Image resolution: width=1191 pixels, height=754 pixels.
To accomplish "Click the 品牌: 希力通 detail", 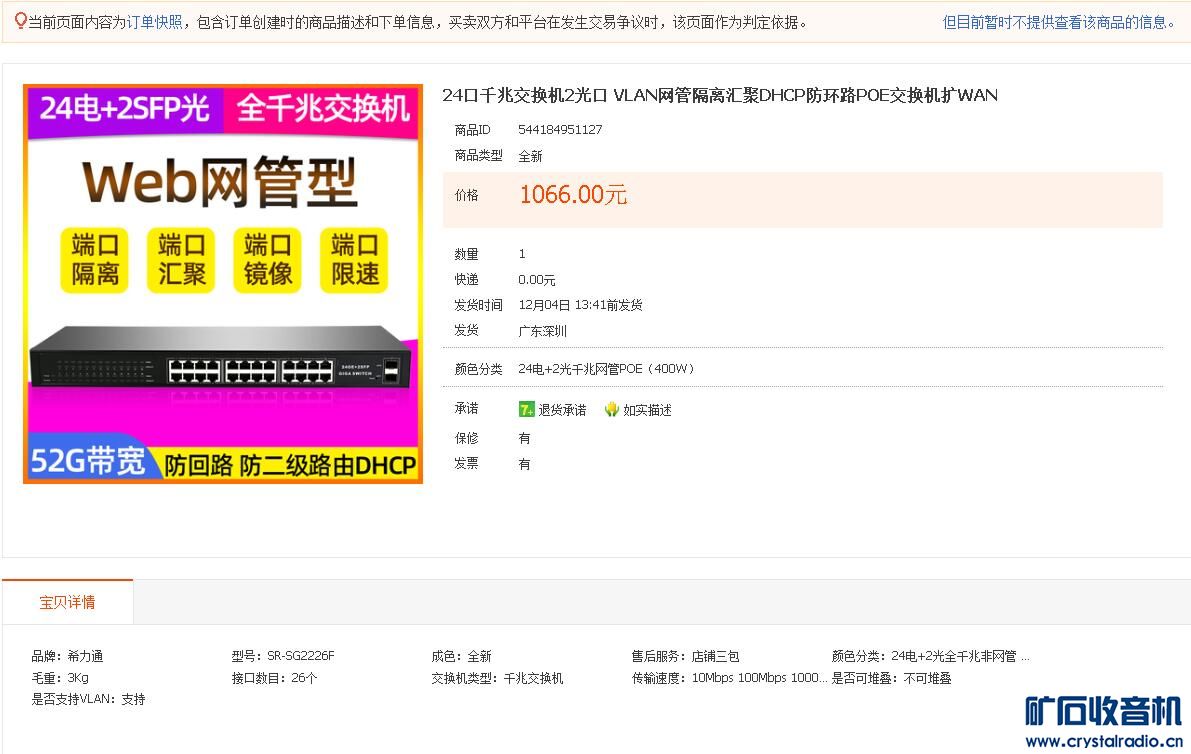I will (68, 656).
